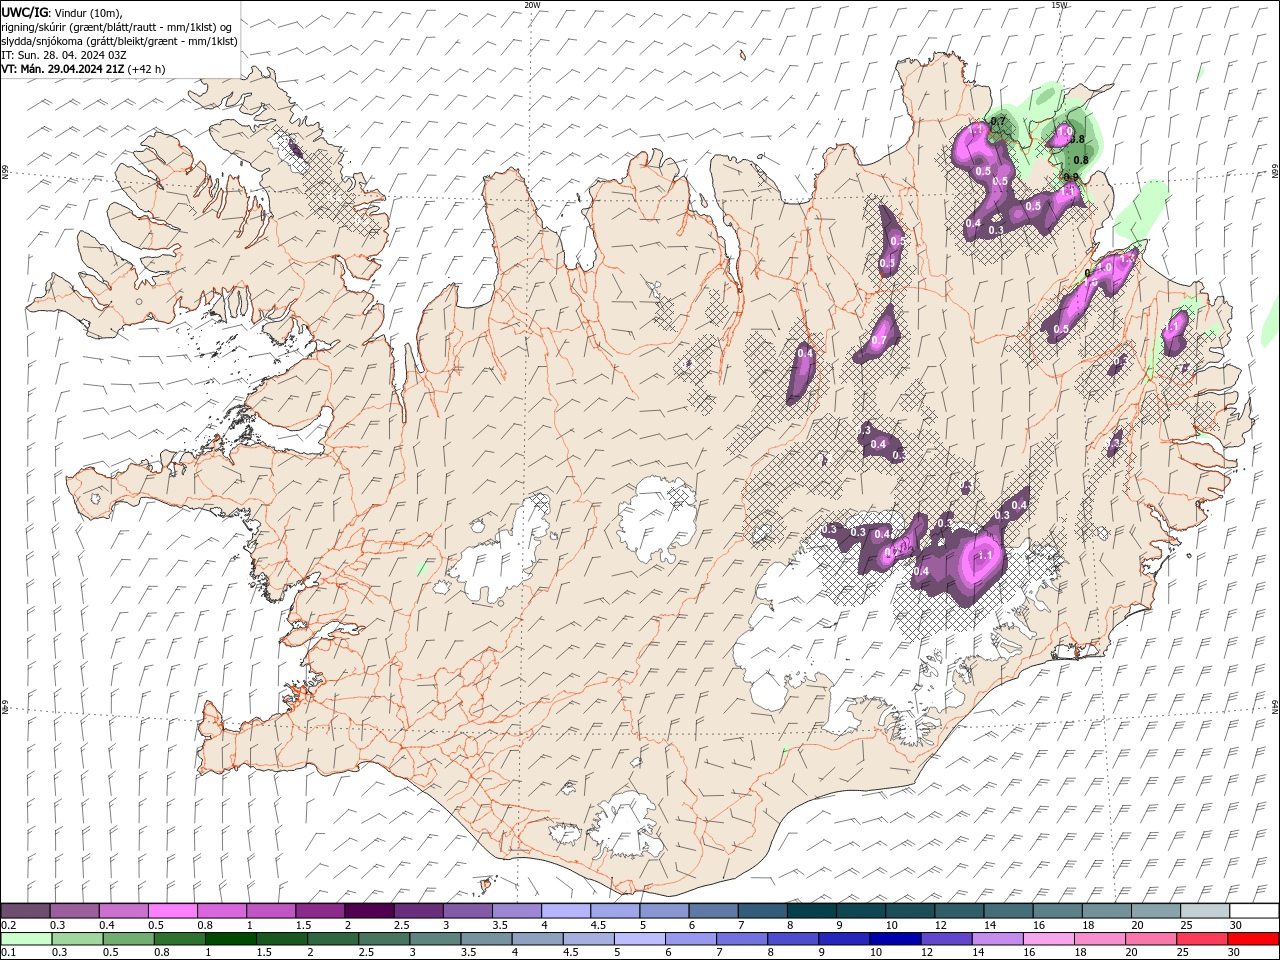Choose the 0.3 light green swatch, lower legend row
This screenshot has height=960, width=1280.
pyautogui.click(x=78, y=939)
